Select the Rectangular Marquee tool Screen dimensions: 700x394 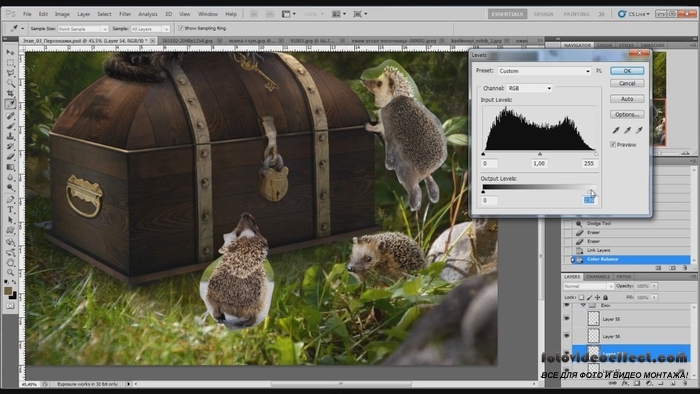[10, 63]
